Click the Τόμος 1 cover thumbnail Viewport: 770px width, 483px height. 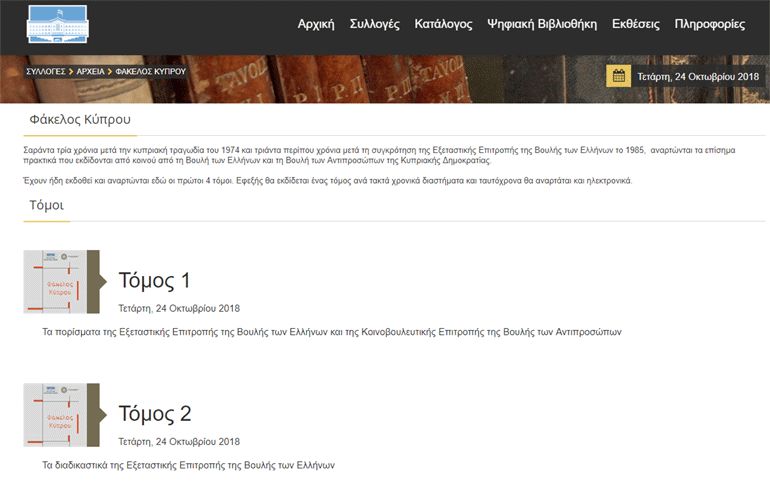tap(61, 282)
